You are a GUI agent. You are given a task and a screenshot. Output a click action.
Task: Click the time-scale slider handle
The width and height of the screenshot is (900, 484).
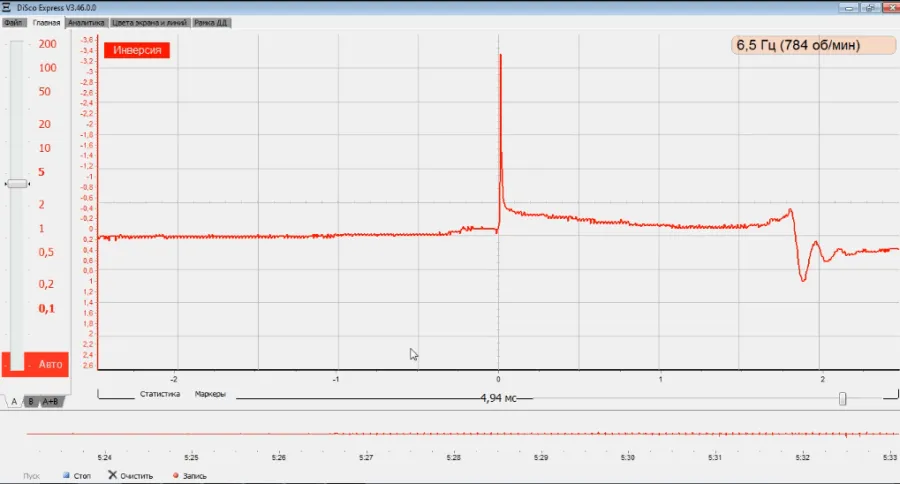click(x=842, y=398)
